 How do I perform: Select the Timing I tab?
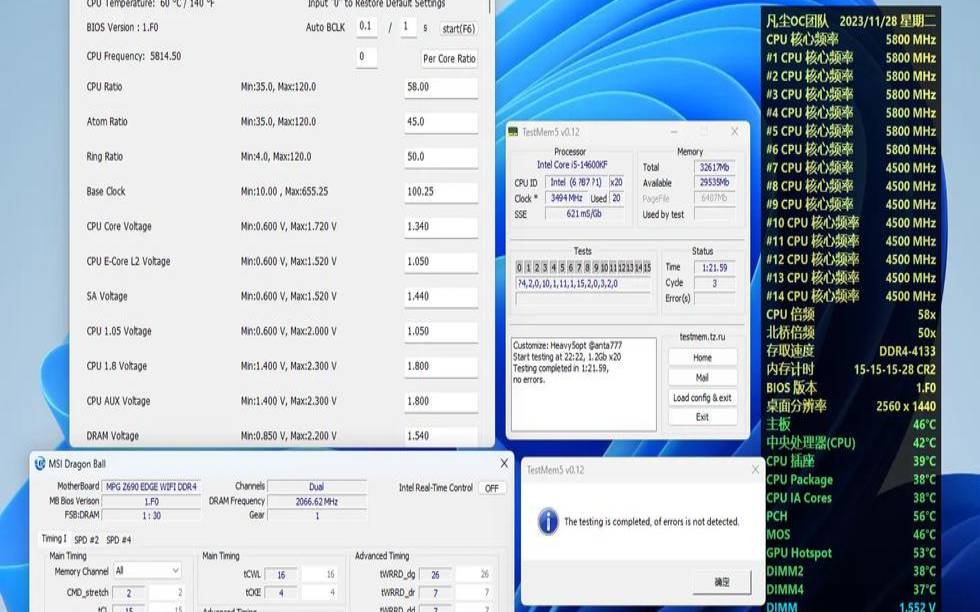point(53,539)
